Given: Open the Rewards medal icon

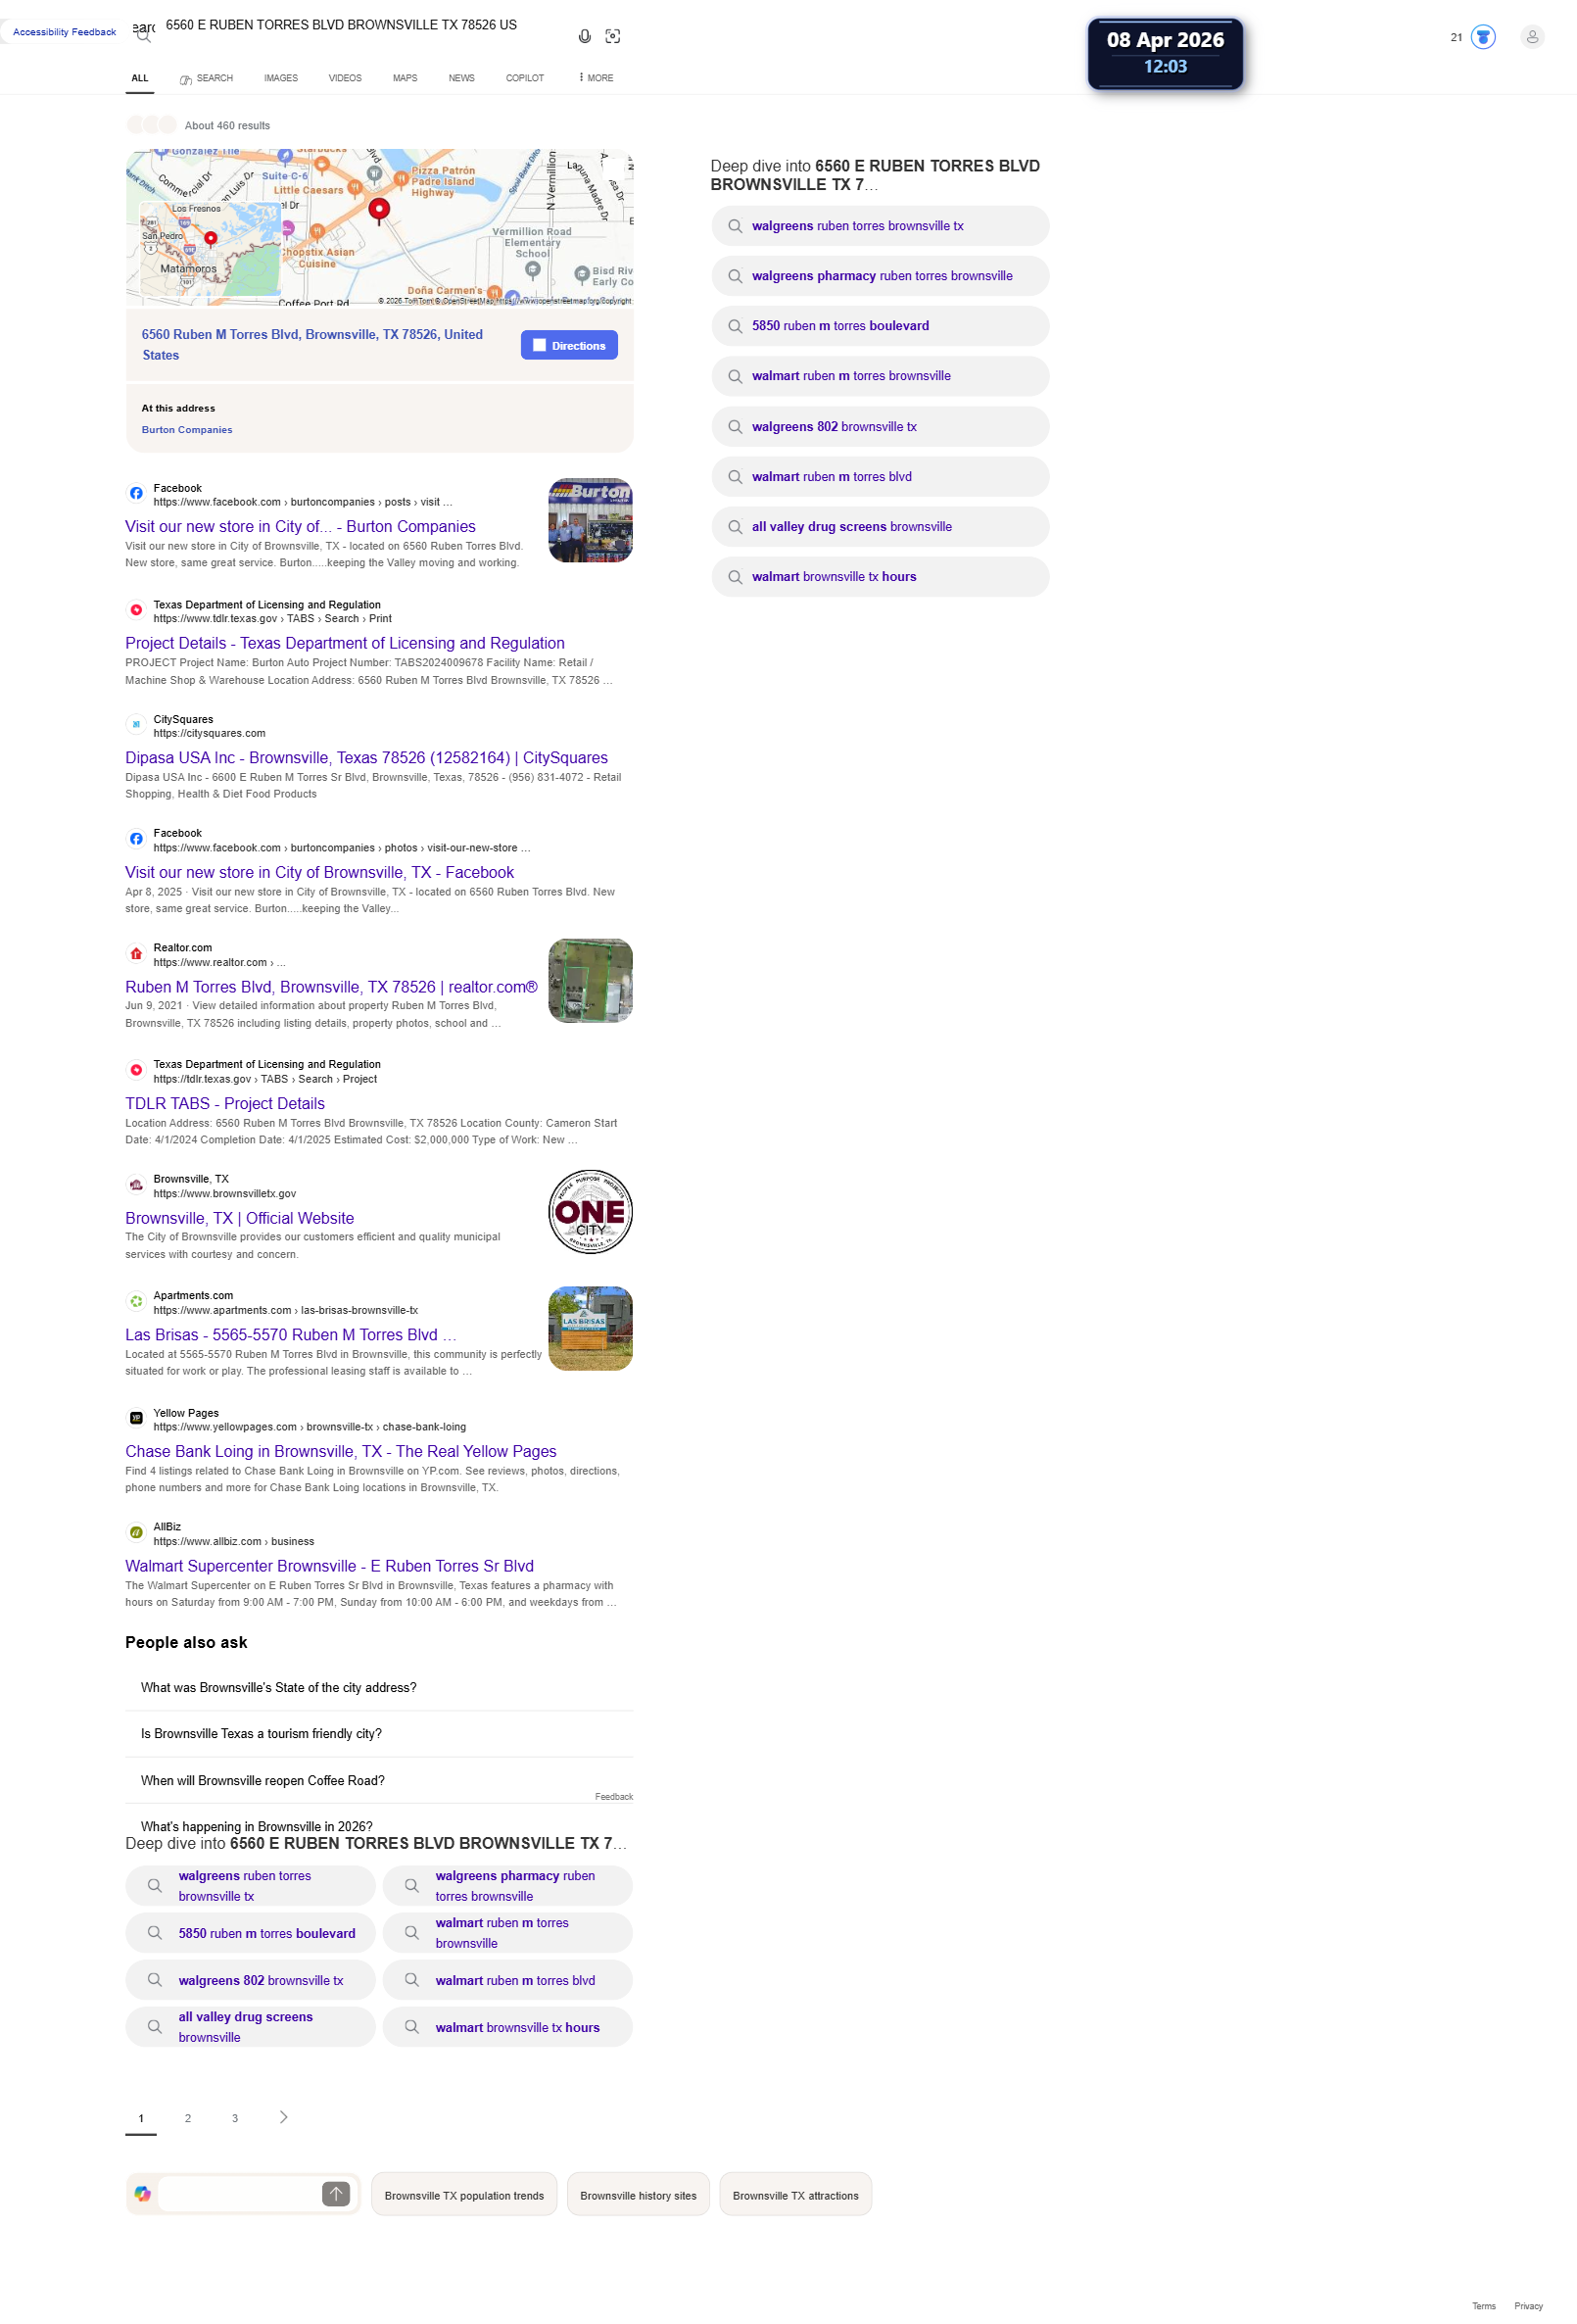Looking at the screenshot, I should (x=1483, y=37).
